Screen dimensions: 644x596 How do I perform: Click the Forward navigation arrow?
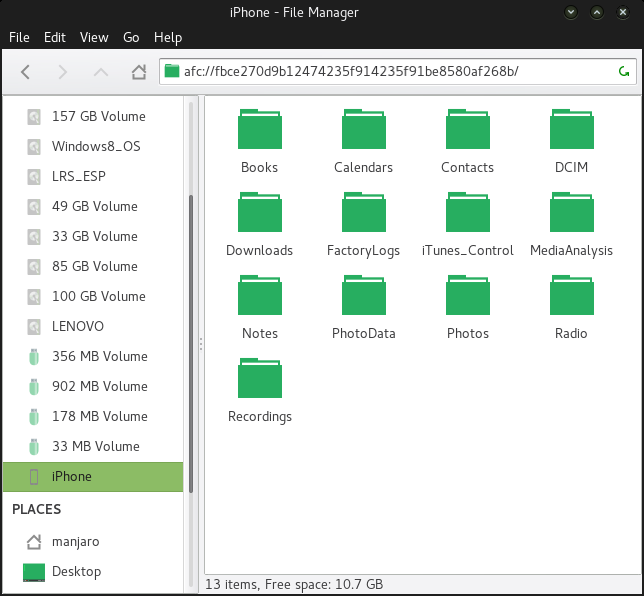click(63, 72)
